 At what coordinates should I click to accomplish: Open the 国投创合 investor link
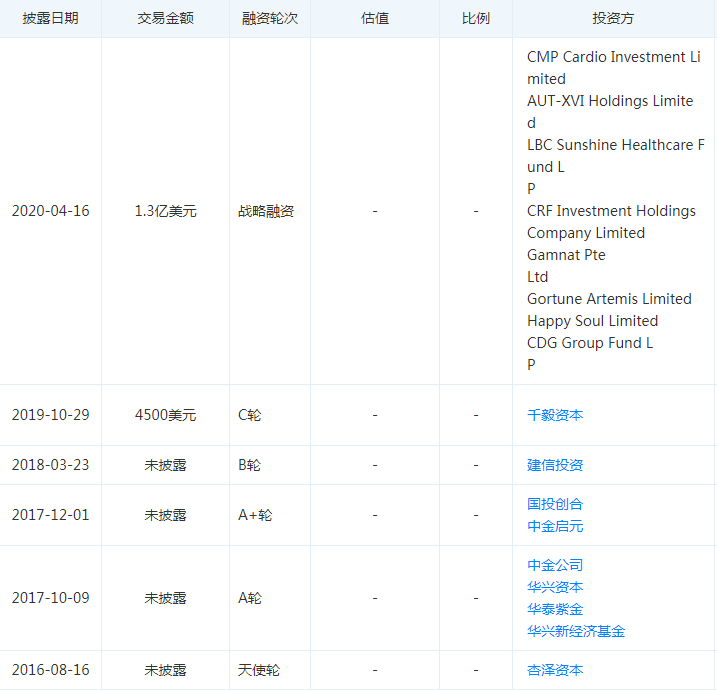click(555, 504)
